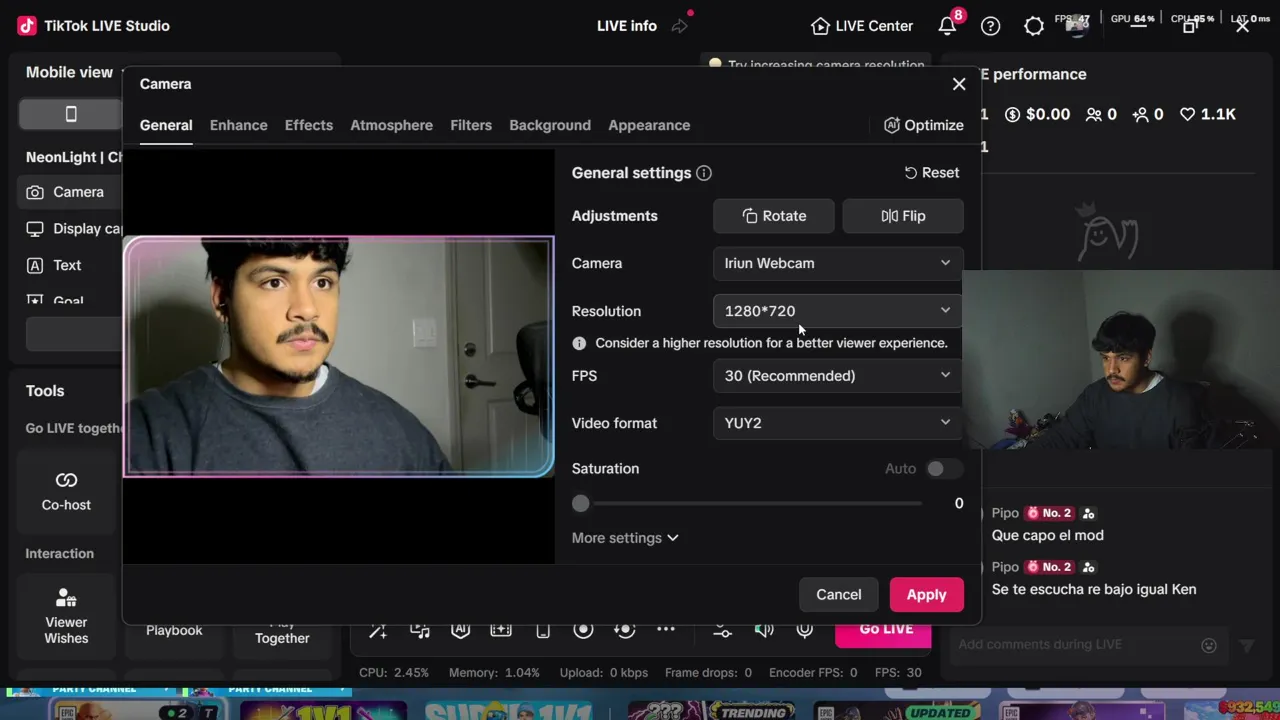Switch to the General tab

pyautogui.click(x=166, y=125)
